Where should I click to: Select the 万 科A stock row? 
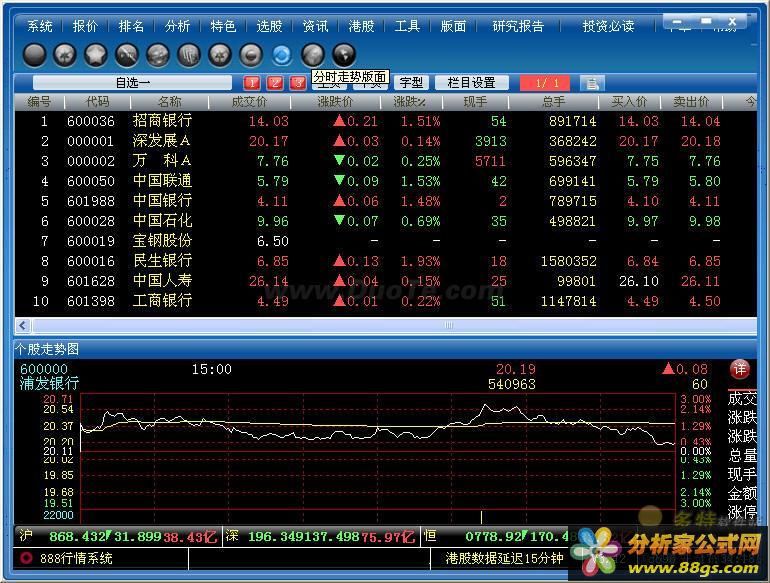385,161
